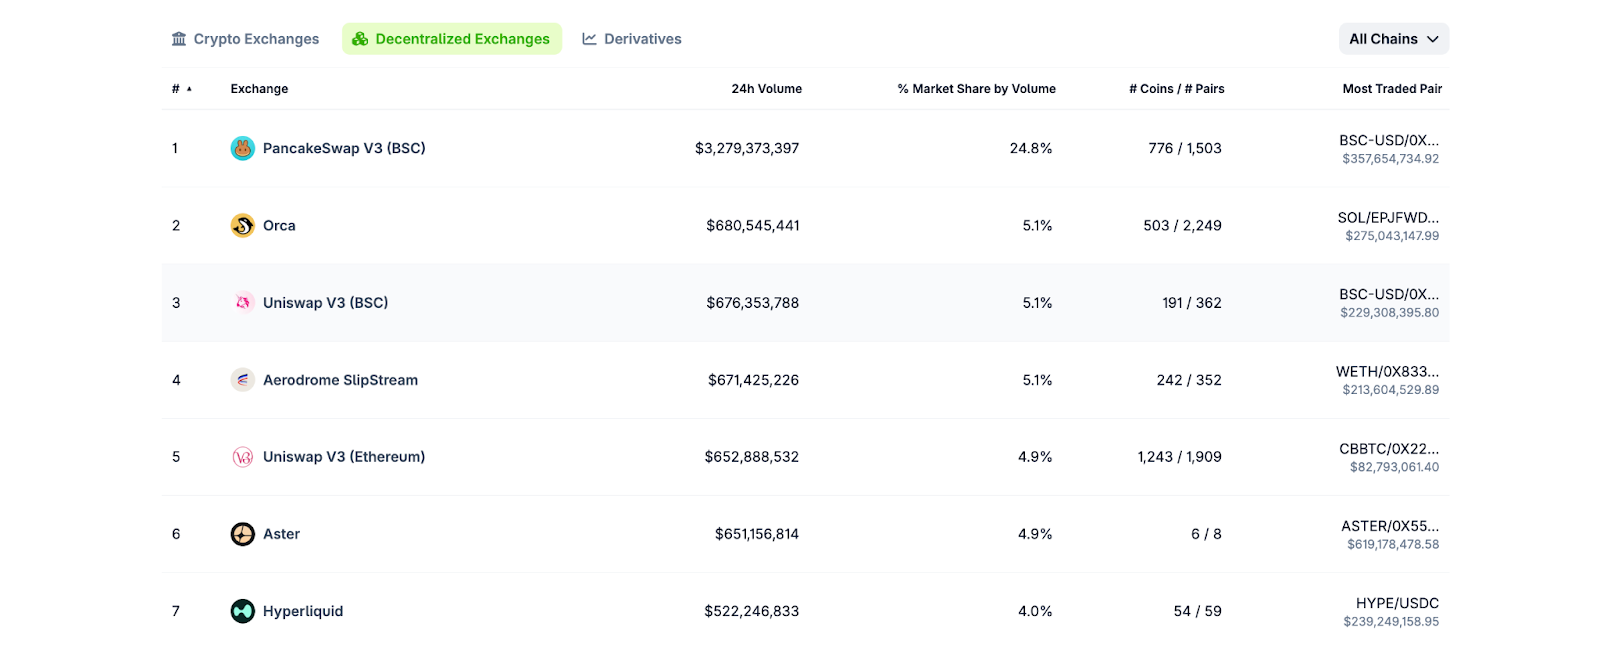Open the PancakeSwap V3 (BSC) exchange link
This screenshot has height=645, width=1600.
(x=343, y=148)
